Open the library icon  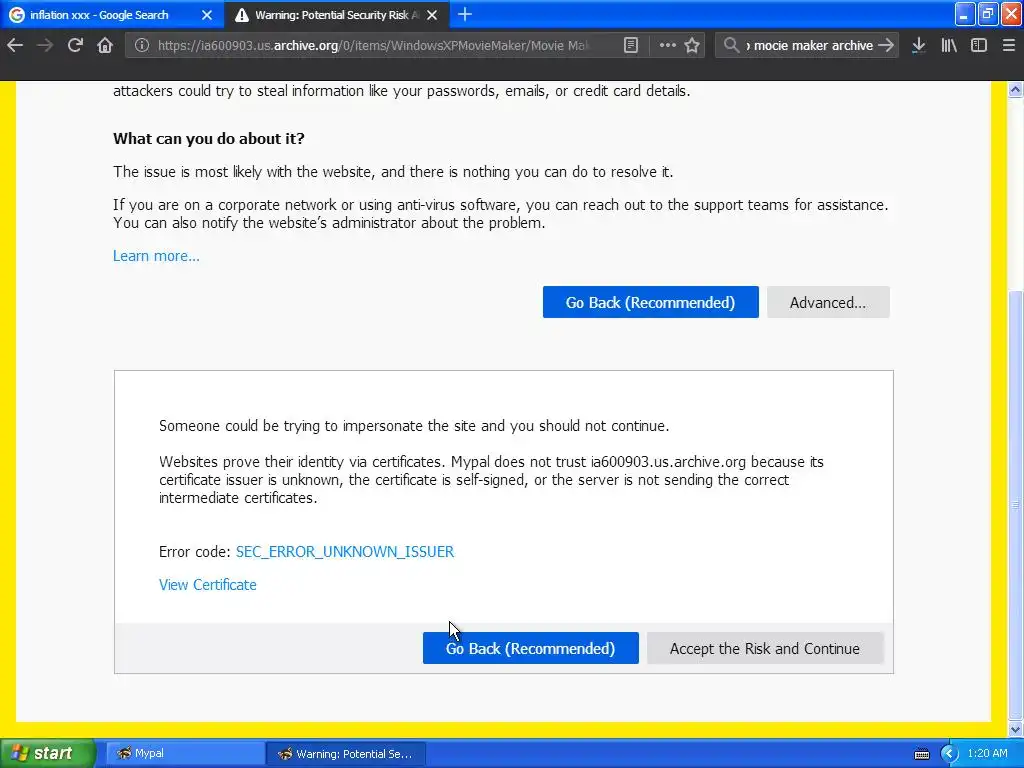949,45
